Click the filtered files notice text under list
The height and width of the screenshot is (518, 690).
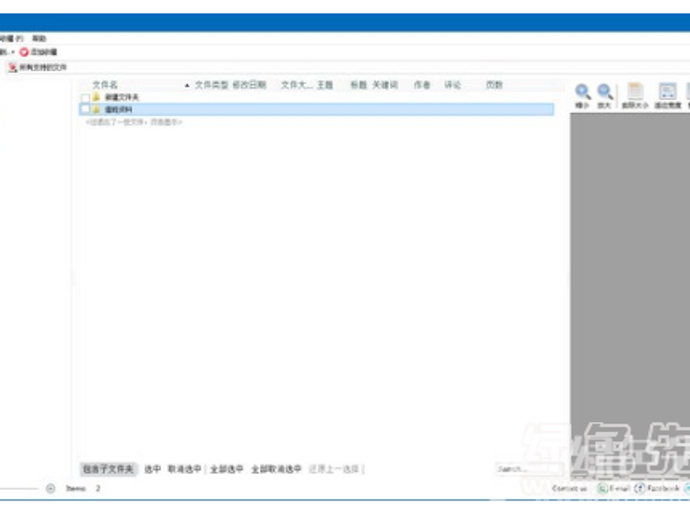tap(134, 122)
